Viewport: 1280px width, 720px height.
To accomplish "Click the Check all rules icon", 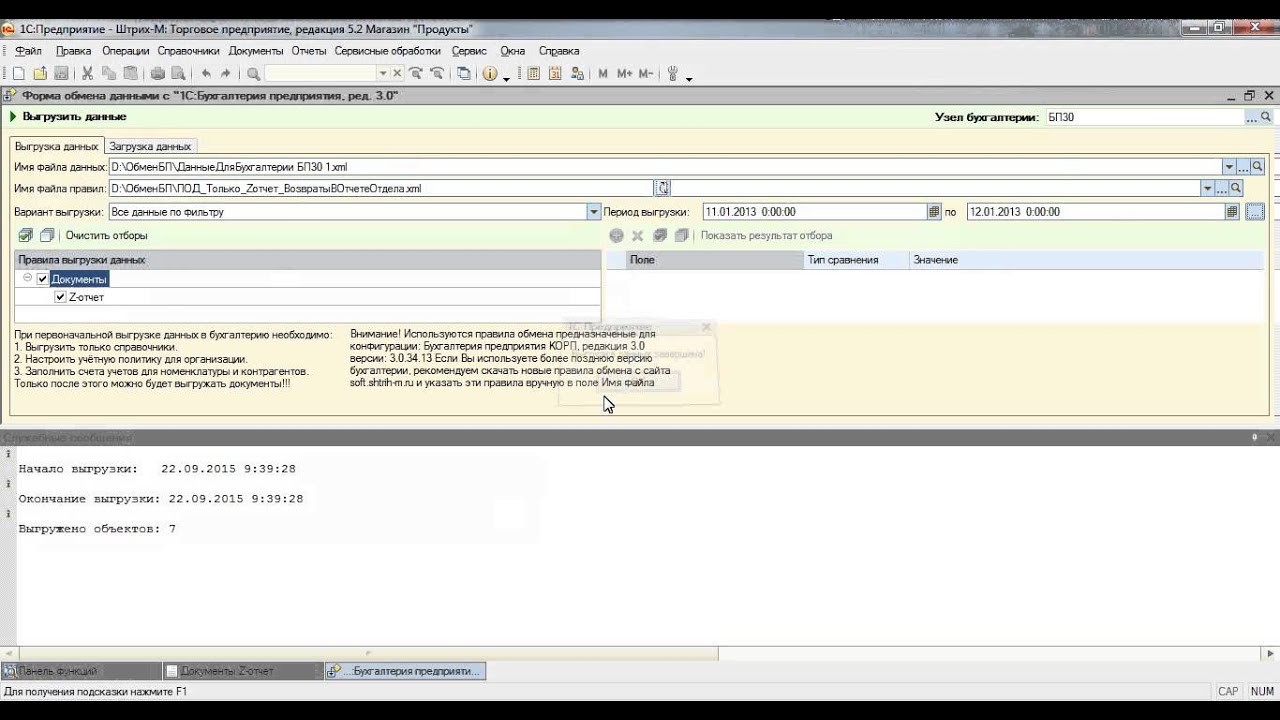I will pyautogui.click(x=26, y=236).
